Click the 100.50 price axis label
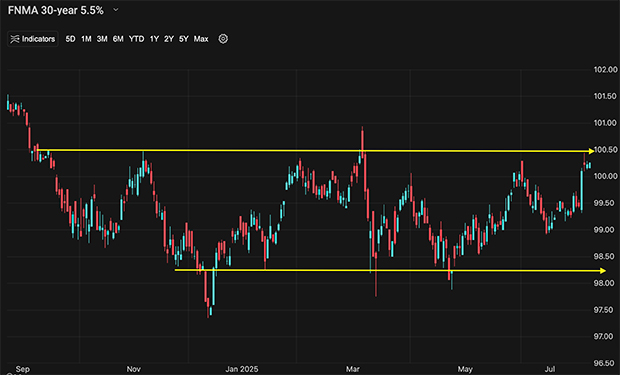 (x=605, y=150)
